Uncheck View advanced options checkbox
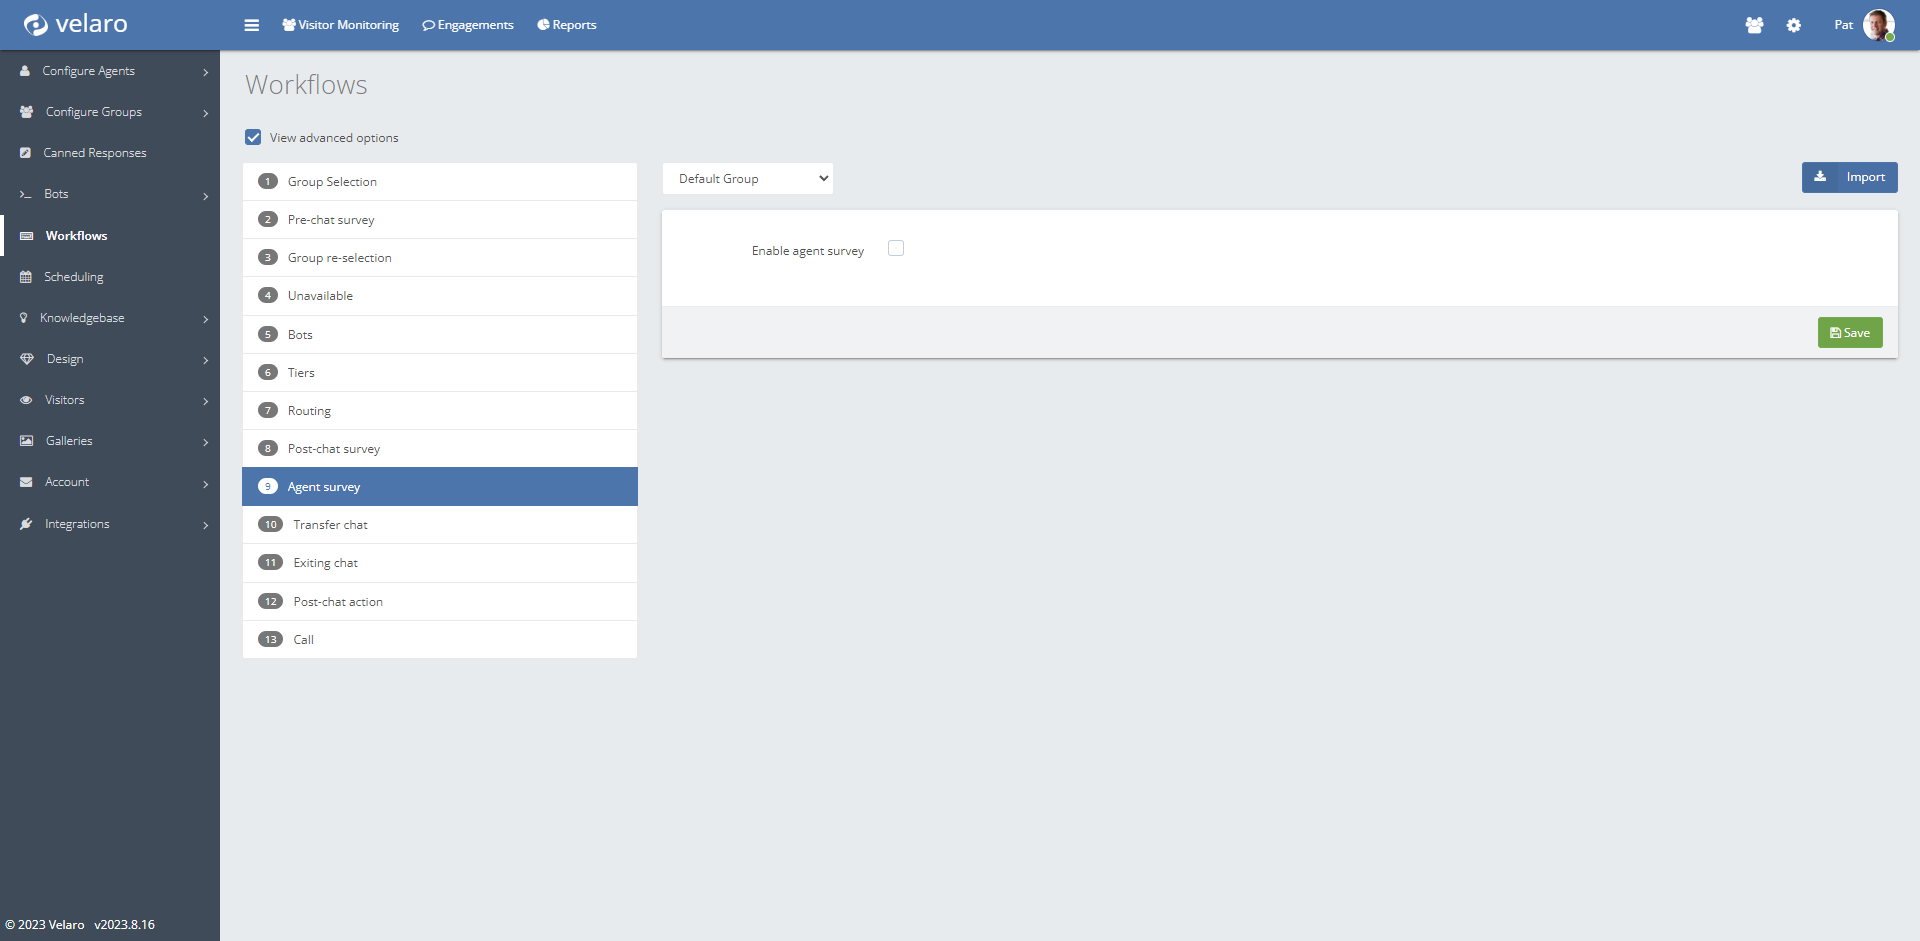The image size is (1920, 941). click(254, 138)
